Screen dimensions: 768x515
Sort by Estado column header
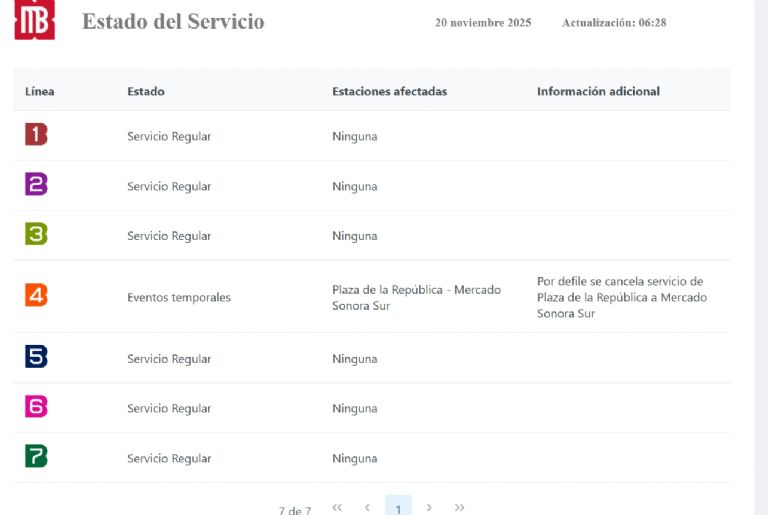[x=146, y=91]
